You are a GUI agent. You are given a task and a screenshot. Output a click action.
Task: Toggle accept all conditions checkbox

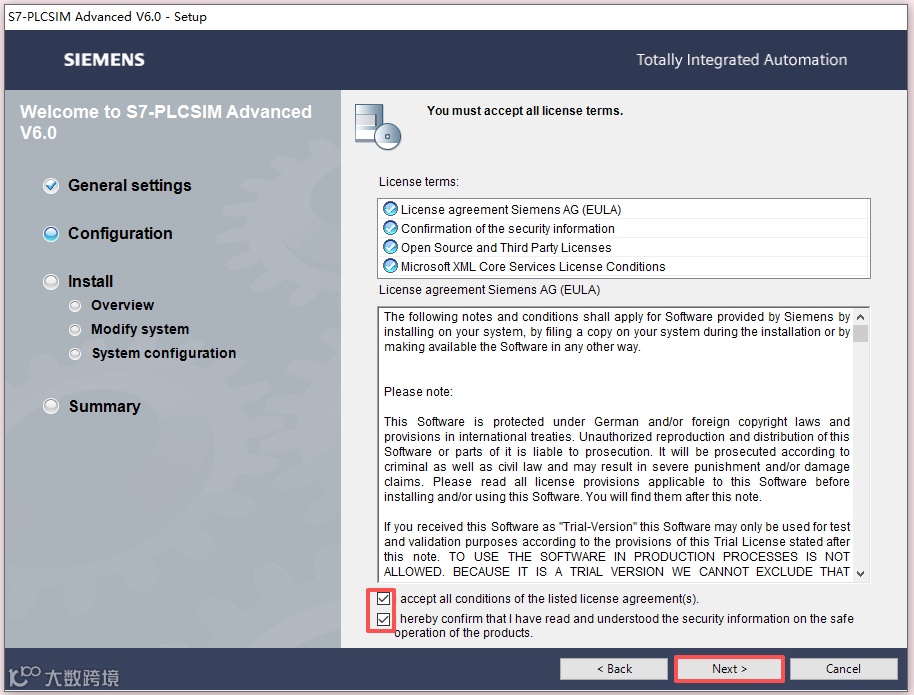tap(383, 599)
